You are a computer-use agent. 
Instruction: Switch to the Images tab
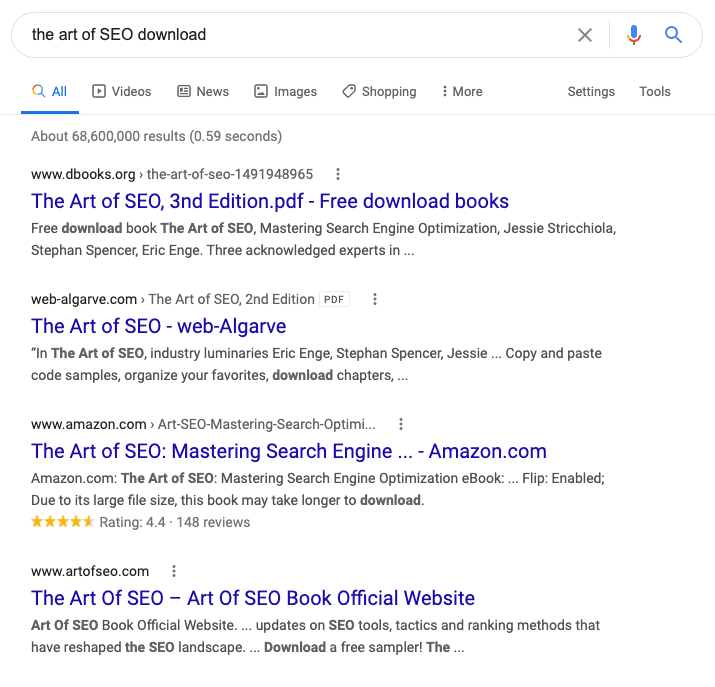pos(285,92)
